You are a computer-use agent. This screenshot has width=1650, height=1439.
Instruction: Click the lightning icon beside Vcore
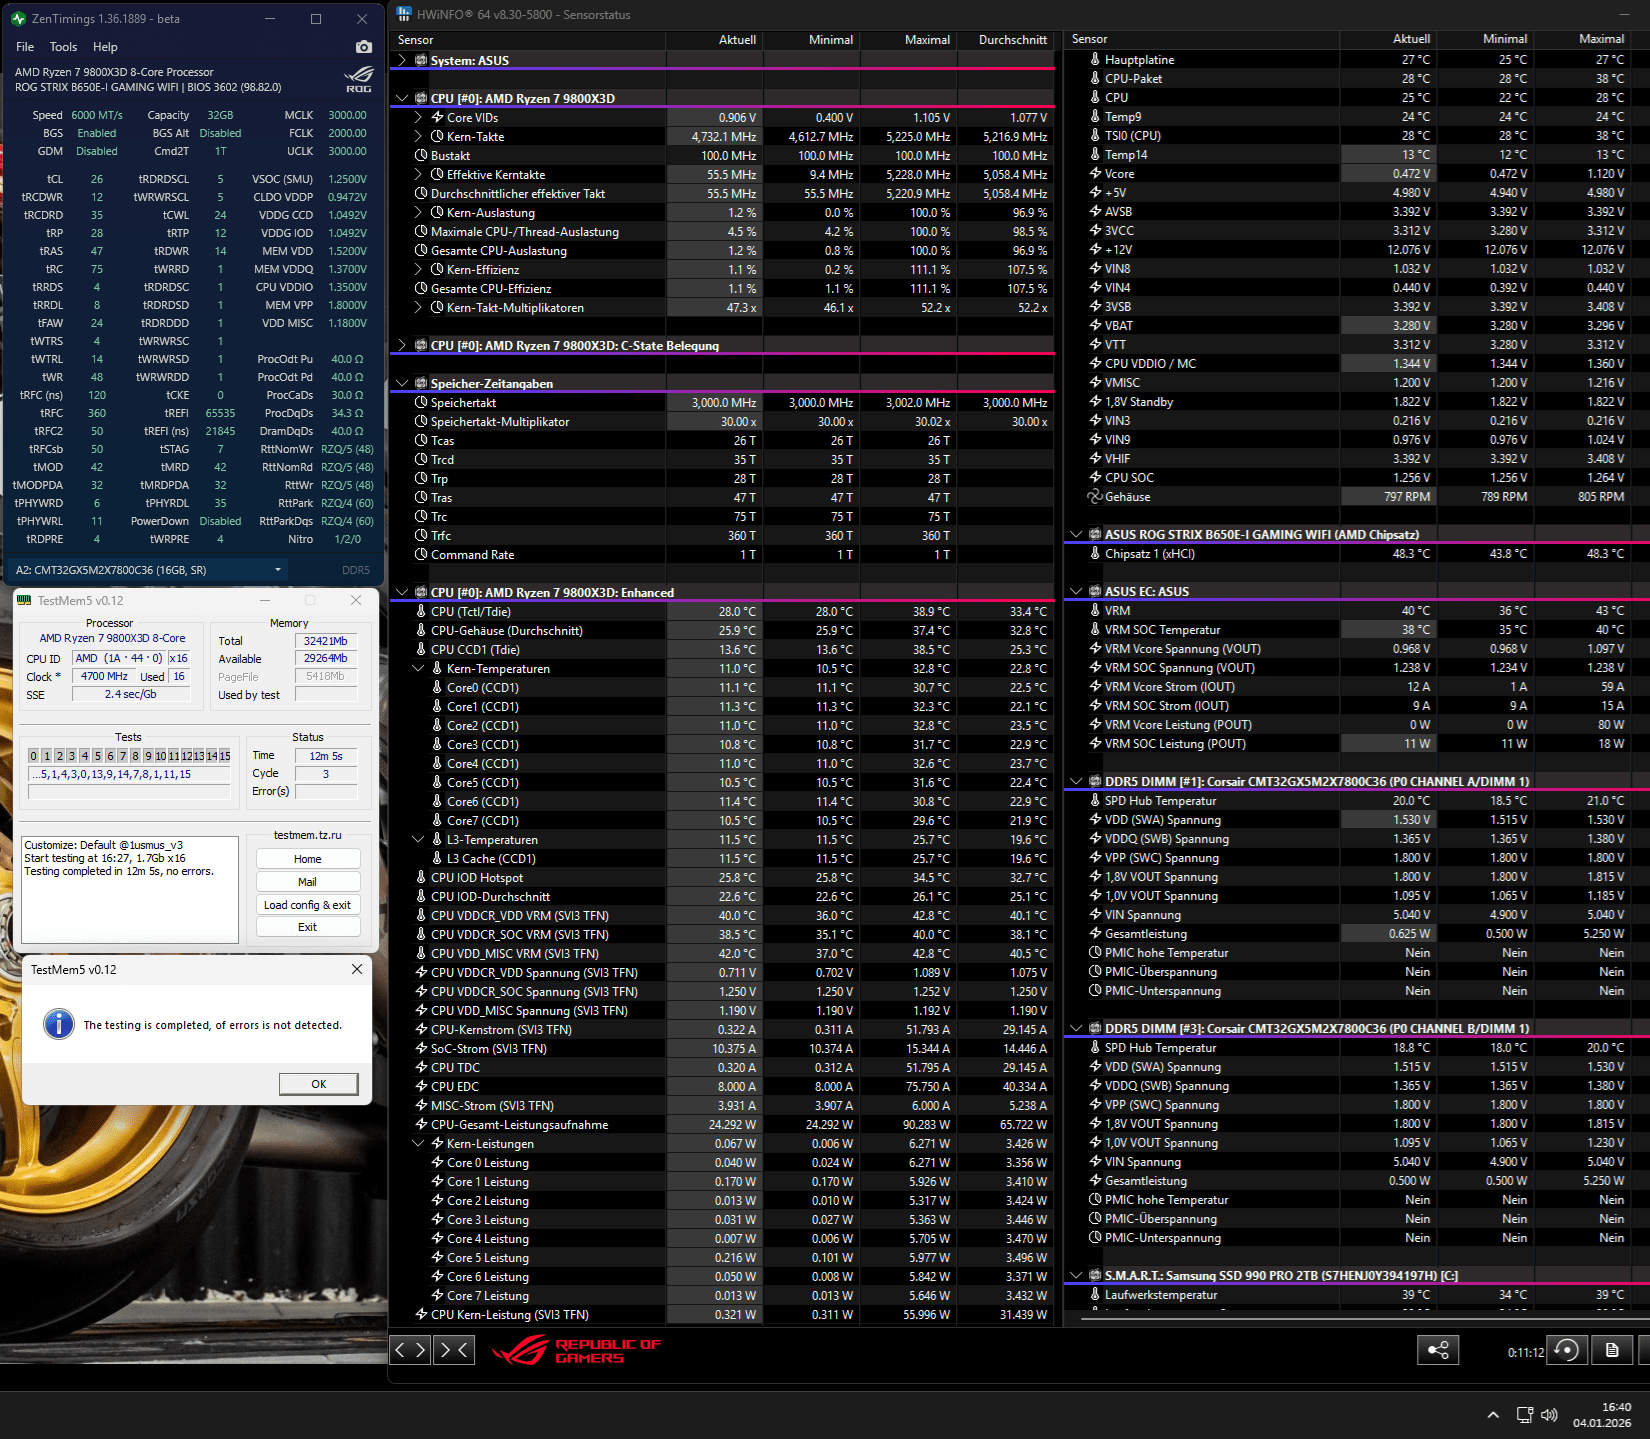click(x=1095, y=173)
